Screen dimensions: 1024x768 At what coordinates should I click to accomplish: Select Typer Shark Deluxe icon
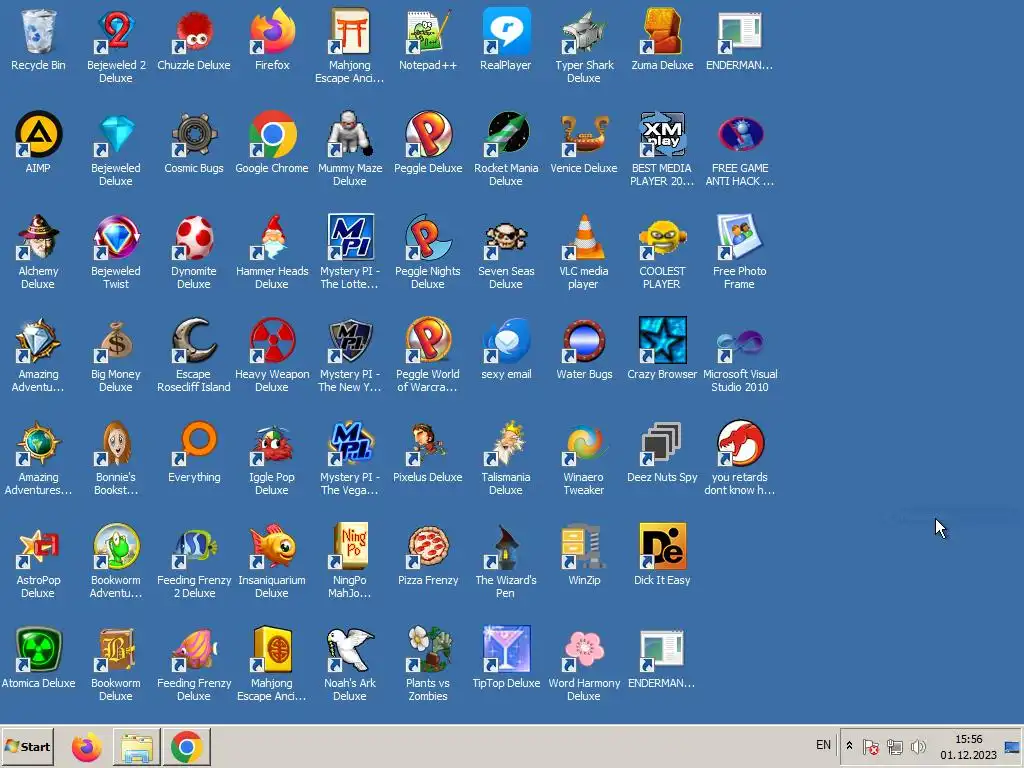coord(584,31)
